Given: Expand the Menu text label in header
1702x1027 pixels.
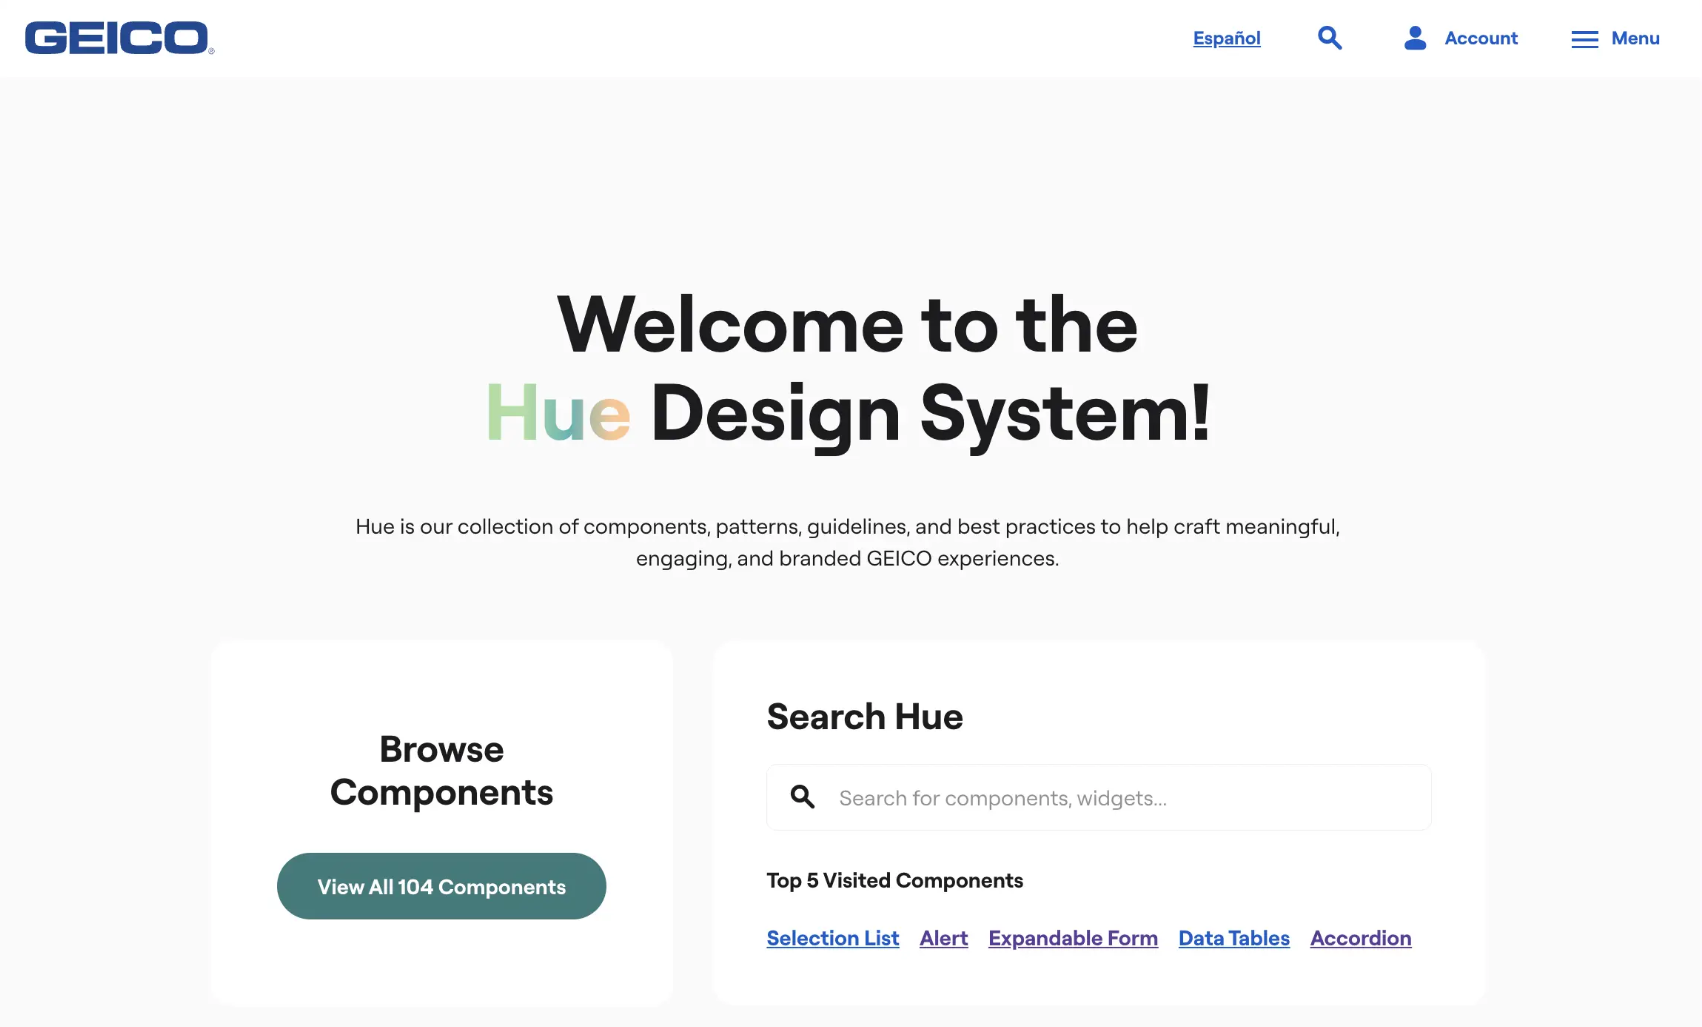Looking at the screenshot, I should tap(1635, 38).
